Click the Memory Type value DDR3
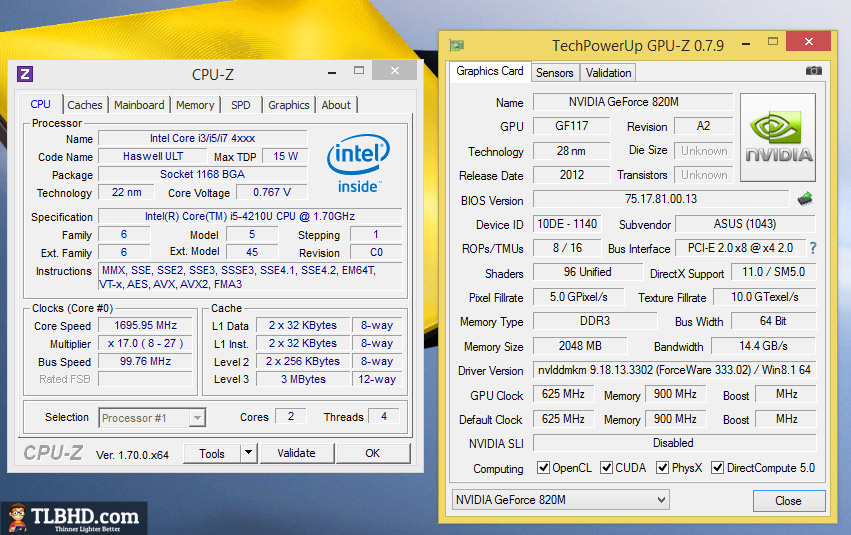 (595, 321)
